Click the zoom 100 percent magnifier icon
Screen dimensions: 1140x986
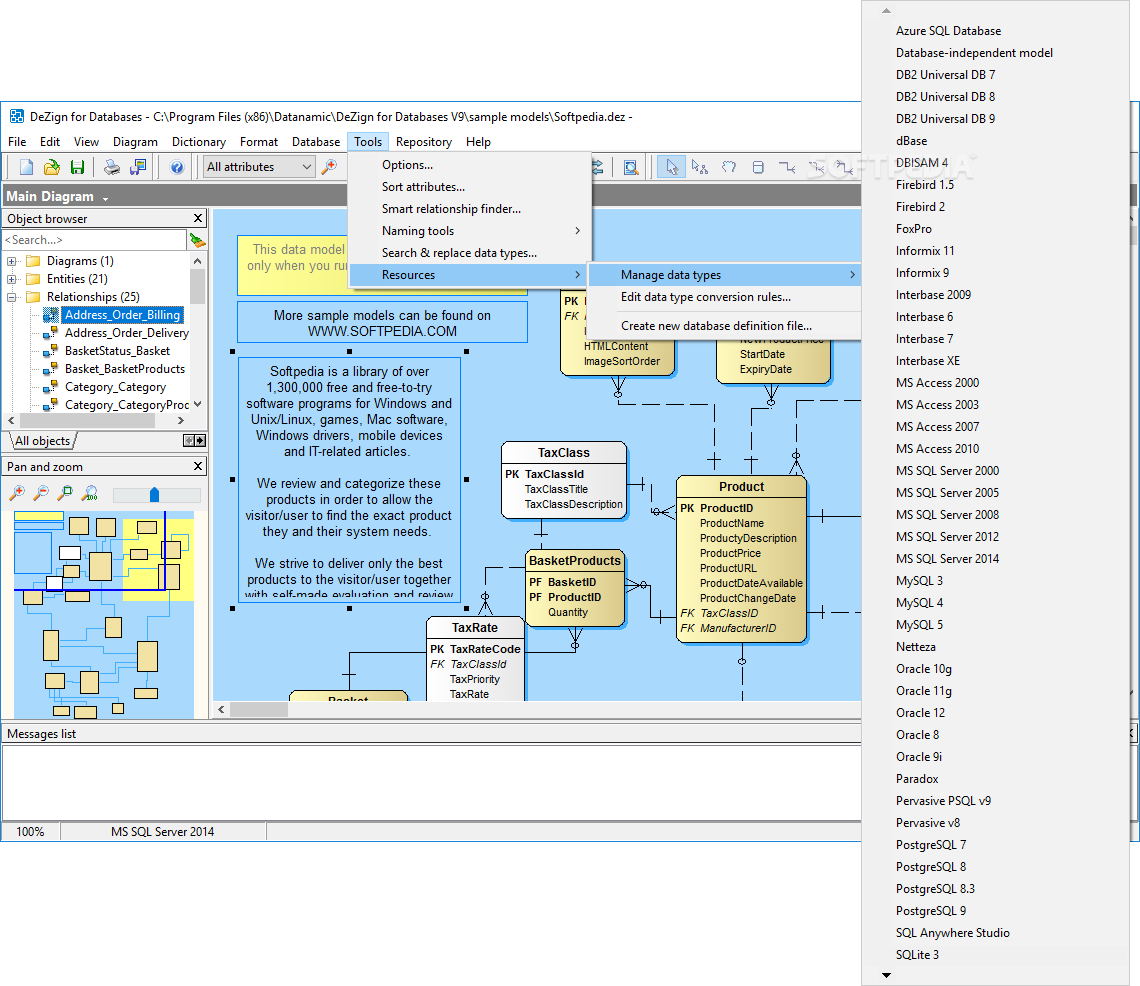[90, 494]
